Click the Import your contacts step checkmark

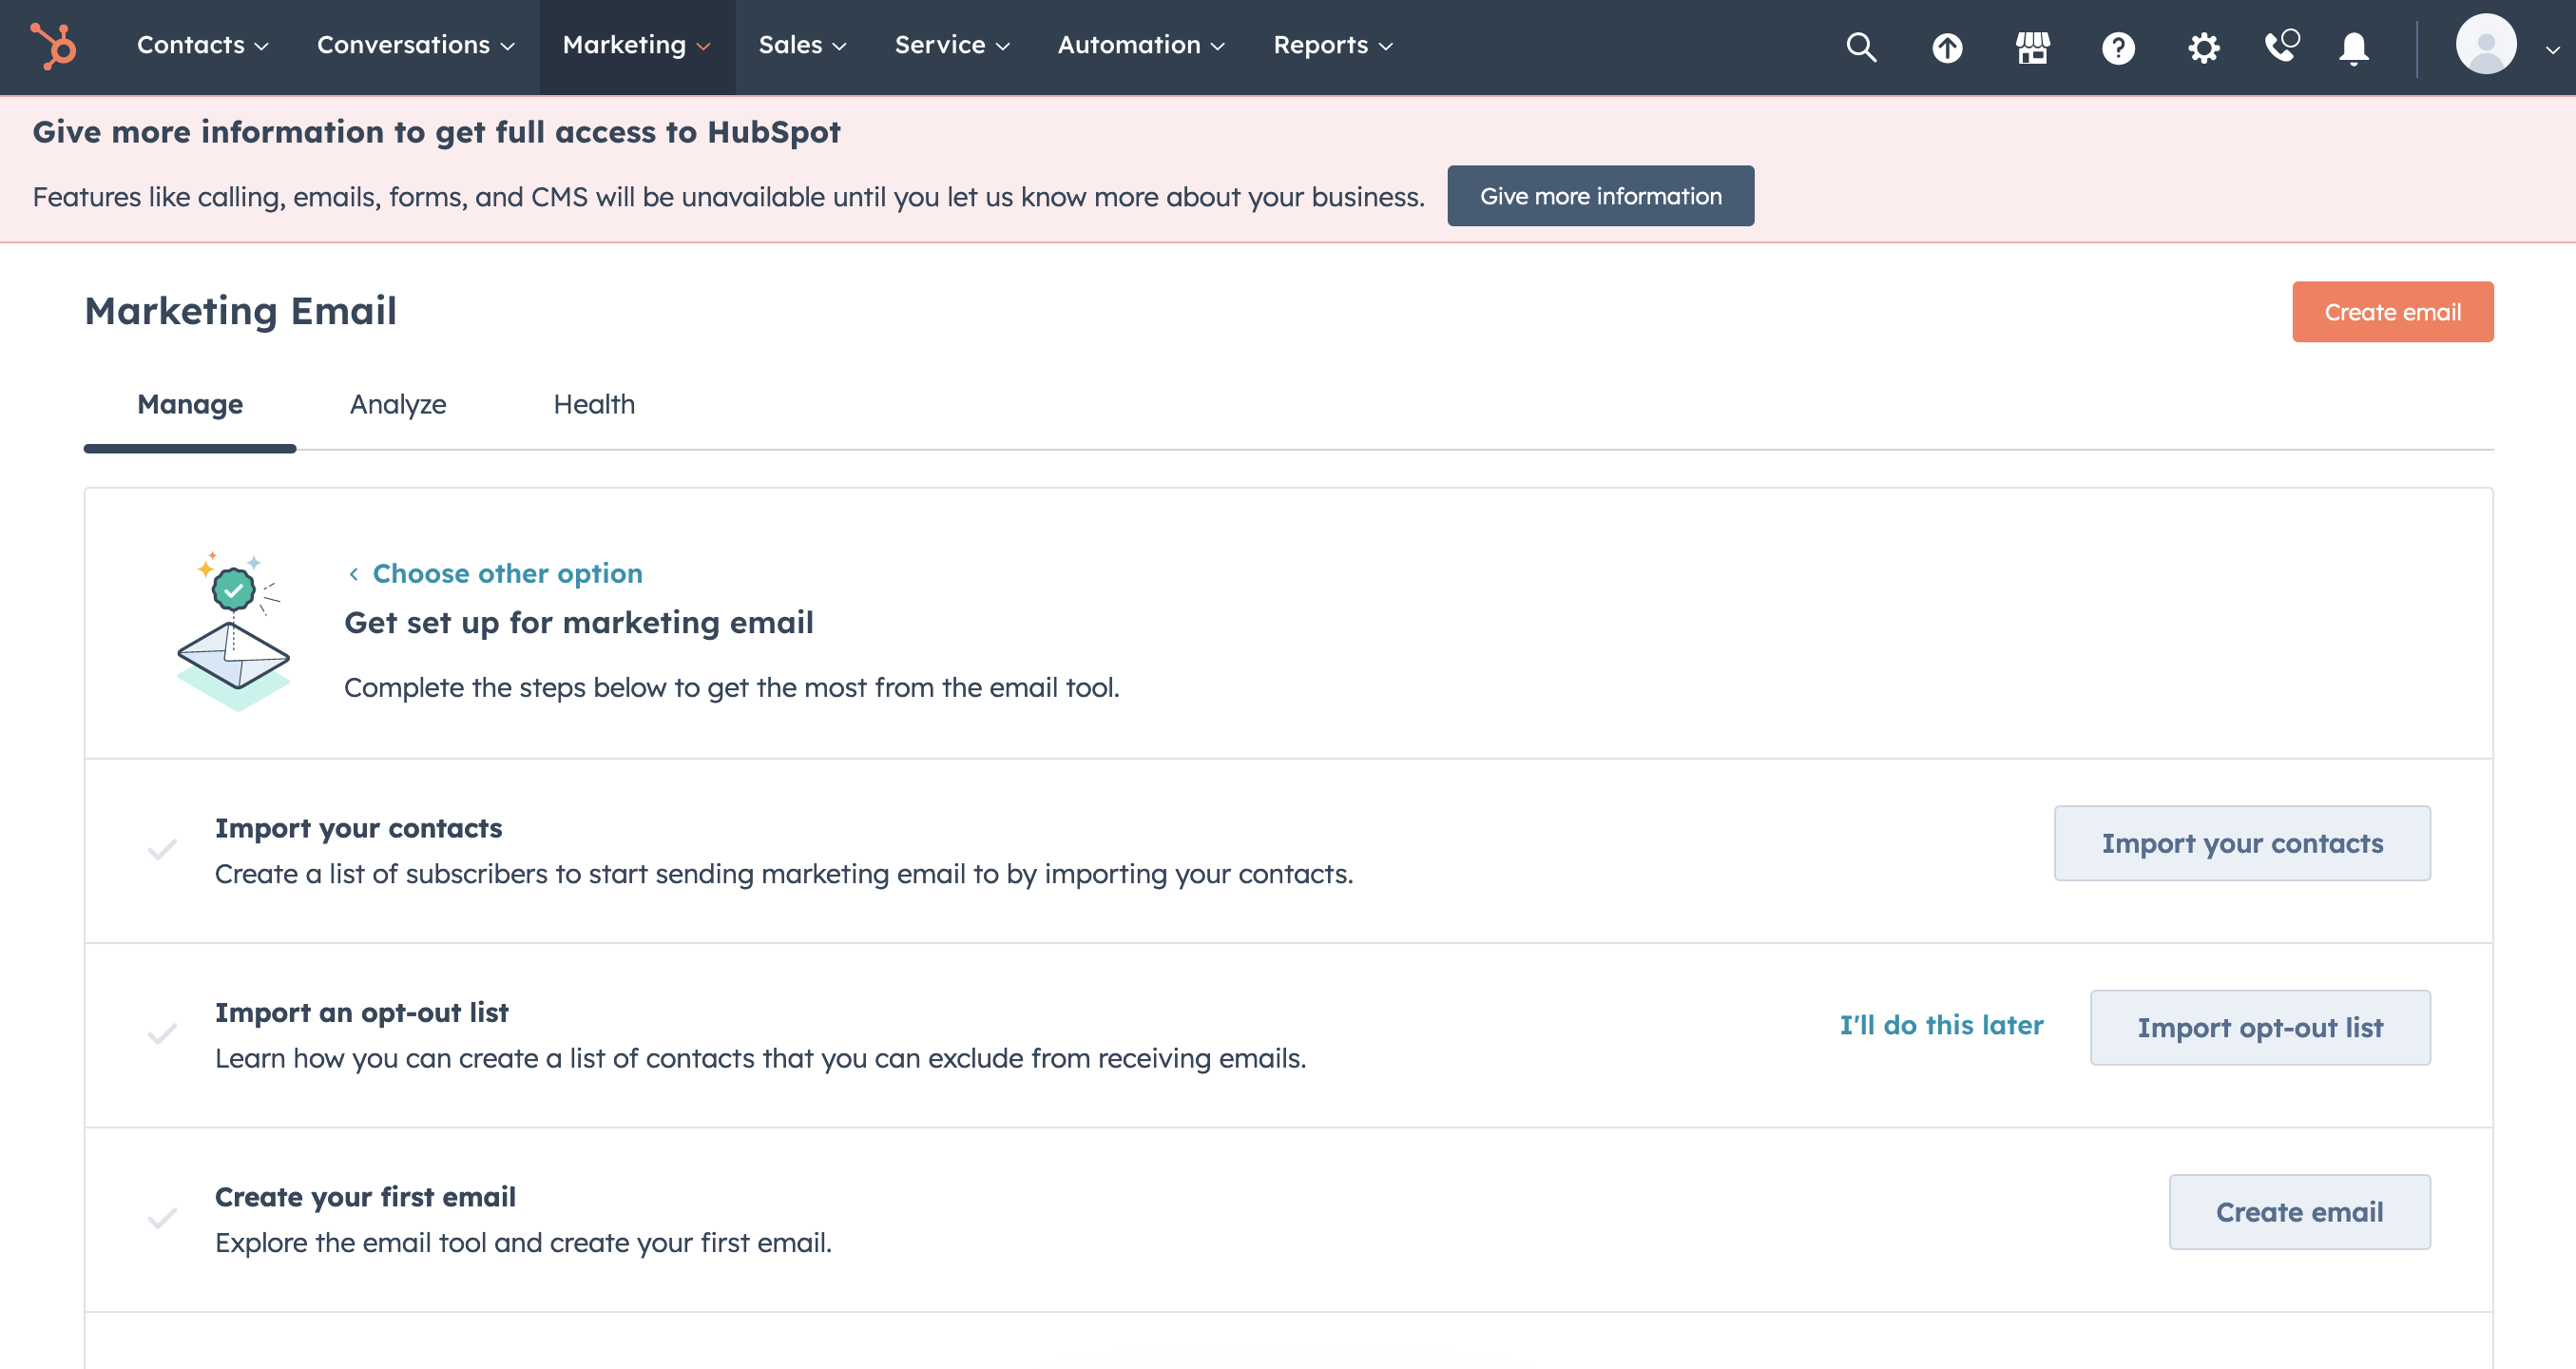(162, 850)
